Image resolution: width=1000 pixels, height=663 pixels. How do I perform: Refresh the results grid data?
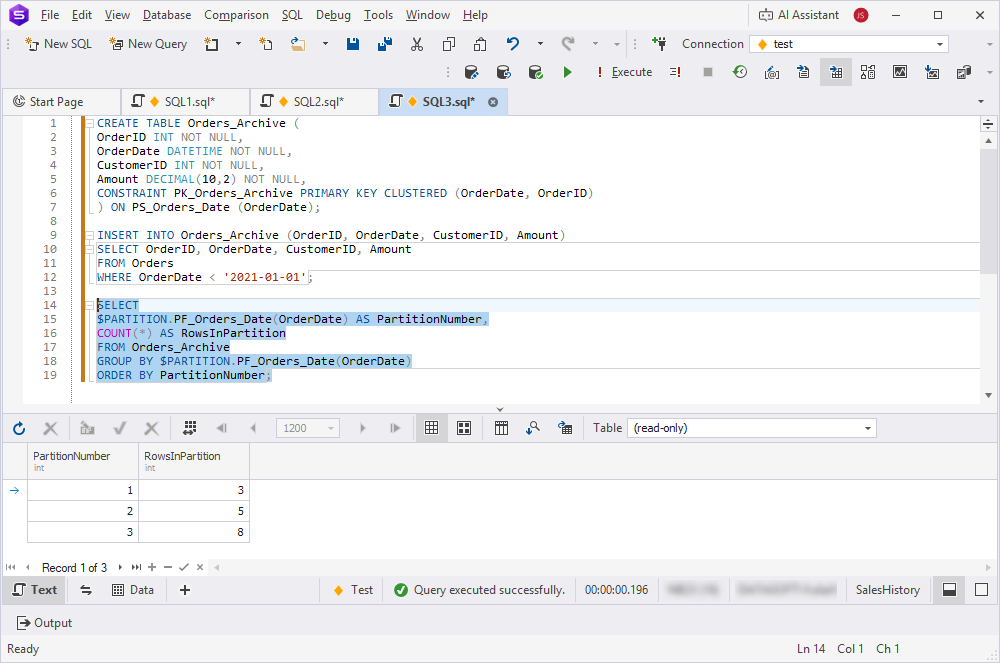[19, 428]
